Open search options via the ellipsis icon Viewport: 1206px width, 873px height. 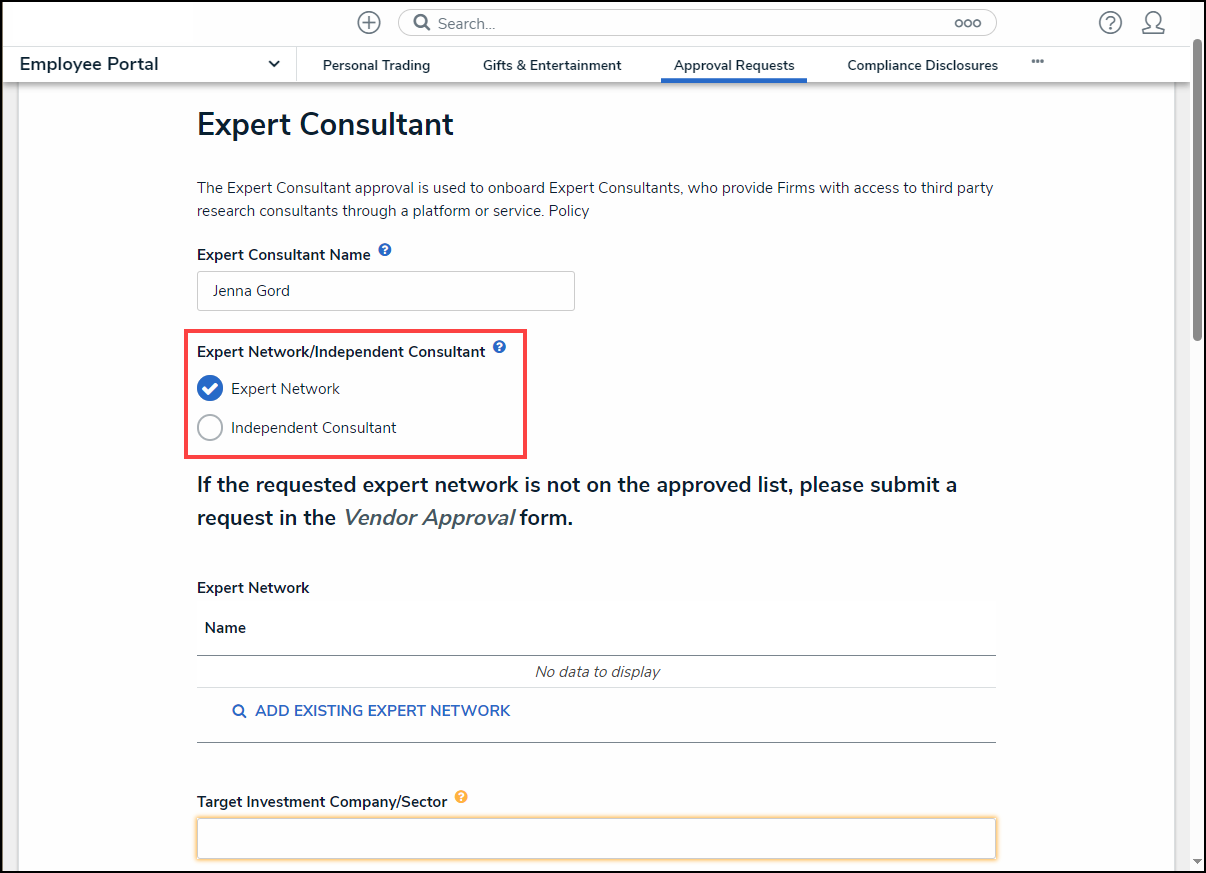pos(967,22)
